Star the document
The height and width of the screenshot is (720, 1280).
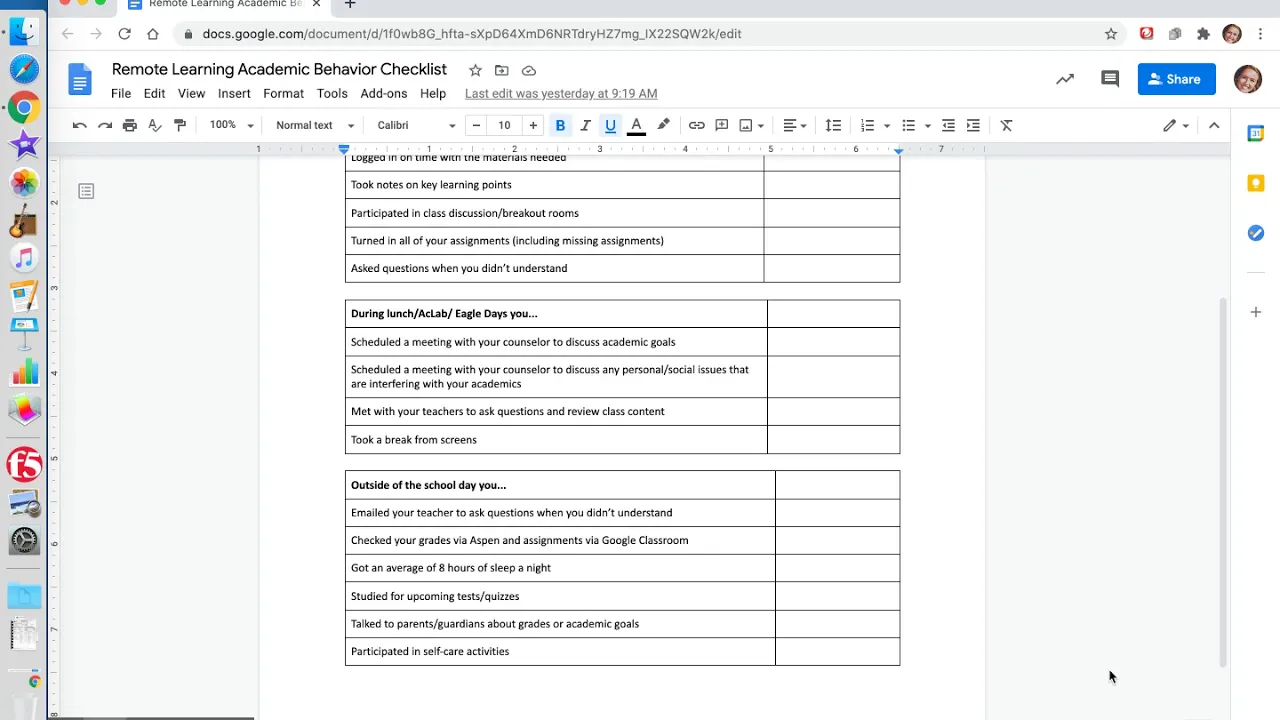tap(475, 70)
